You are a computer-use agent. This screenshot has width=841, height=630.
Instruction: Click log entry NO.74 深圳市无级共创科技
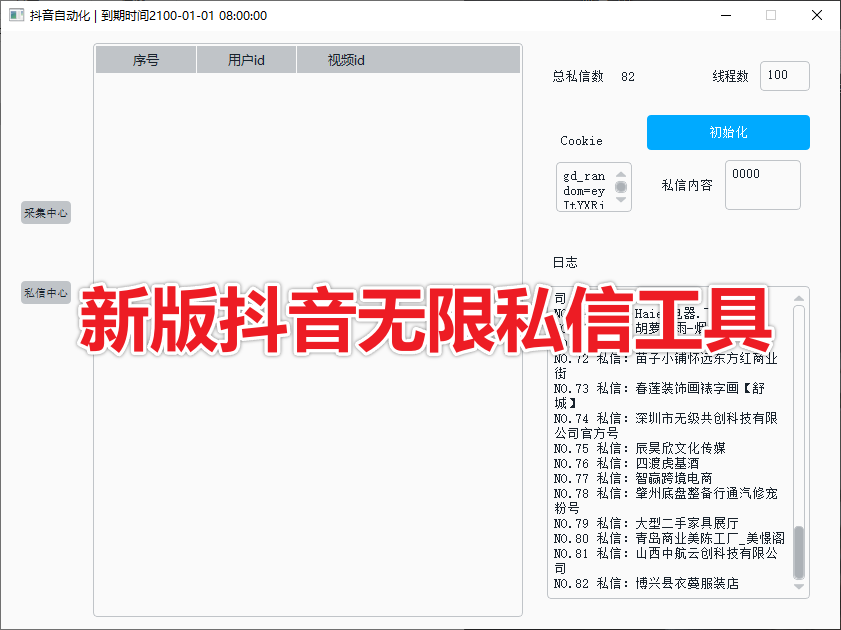(x=666, y=426)
